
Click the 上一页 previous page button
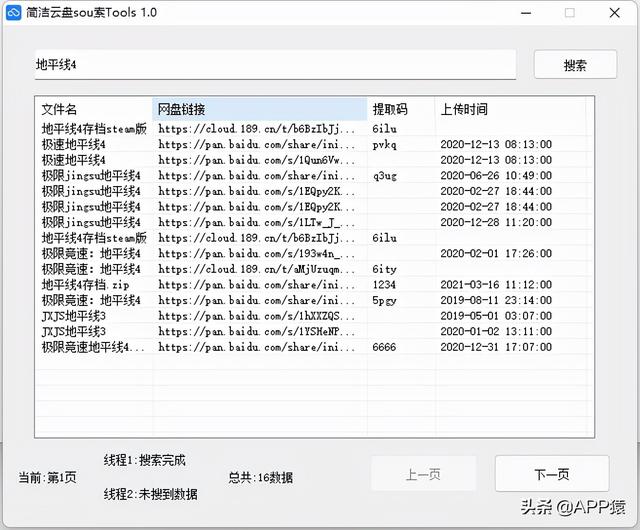(423, 474)
